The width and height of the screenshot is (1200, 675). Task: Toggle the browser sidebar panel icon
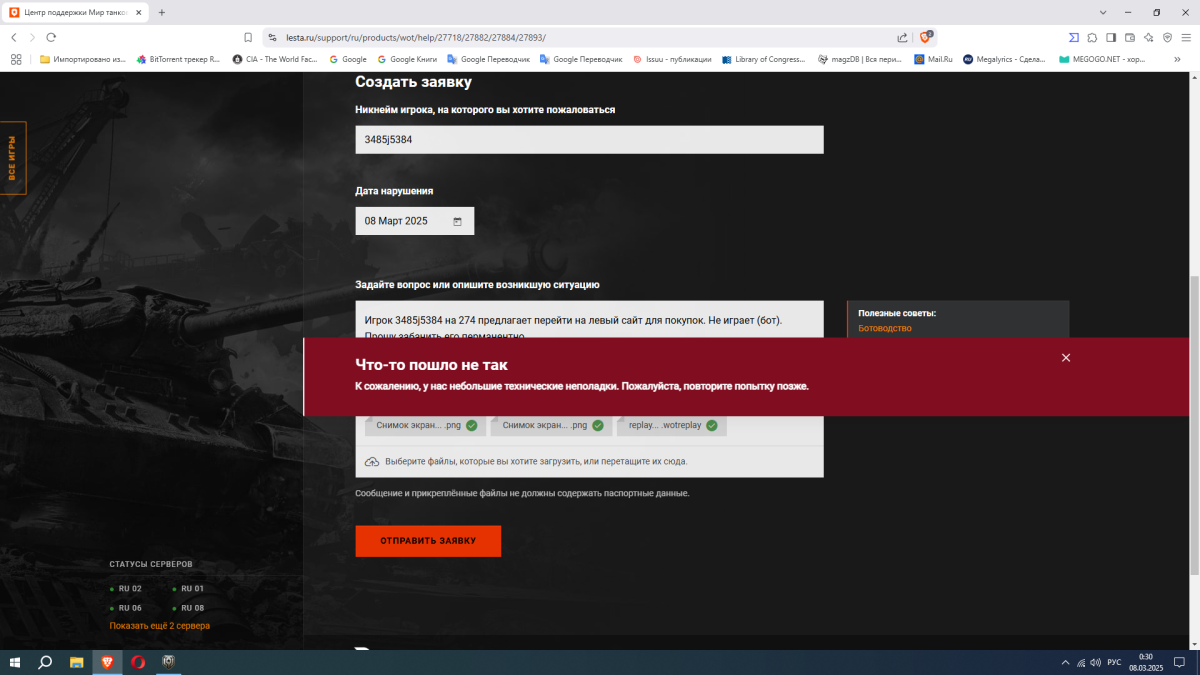[x=1111, y=37]
